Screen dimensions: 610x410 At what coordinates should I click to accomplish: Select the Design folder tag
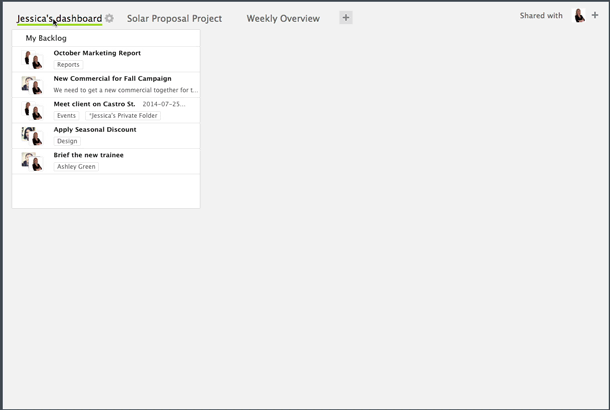tap(67, 141)
